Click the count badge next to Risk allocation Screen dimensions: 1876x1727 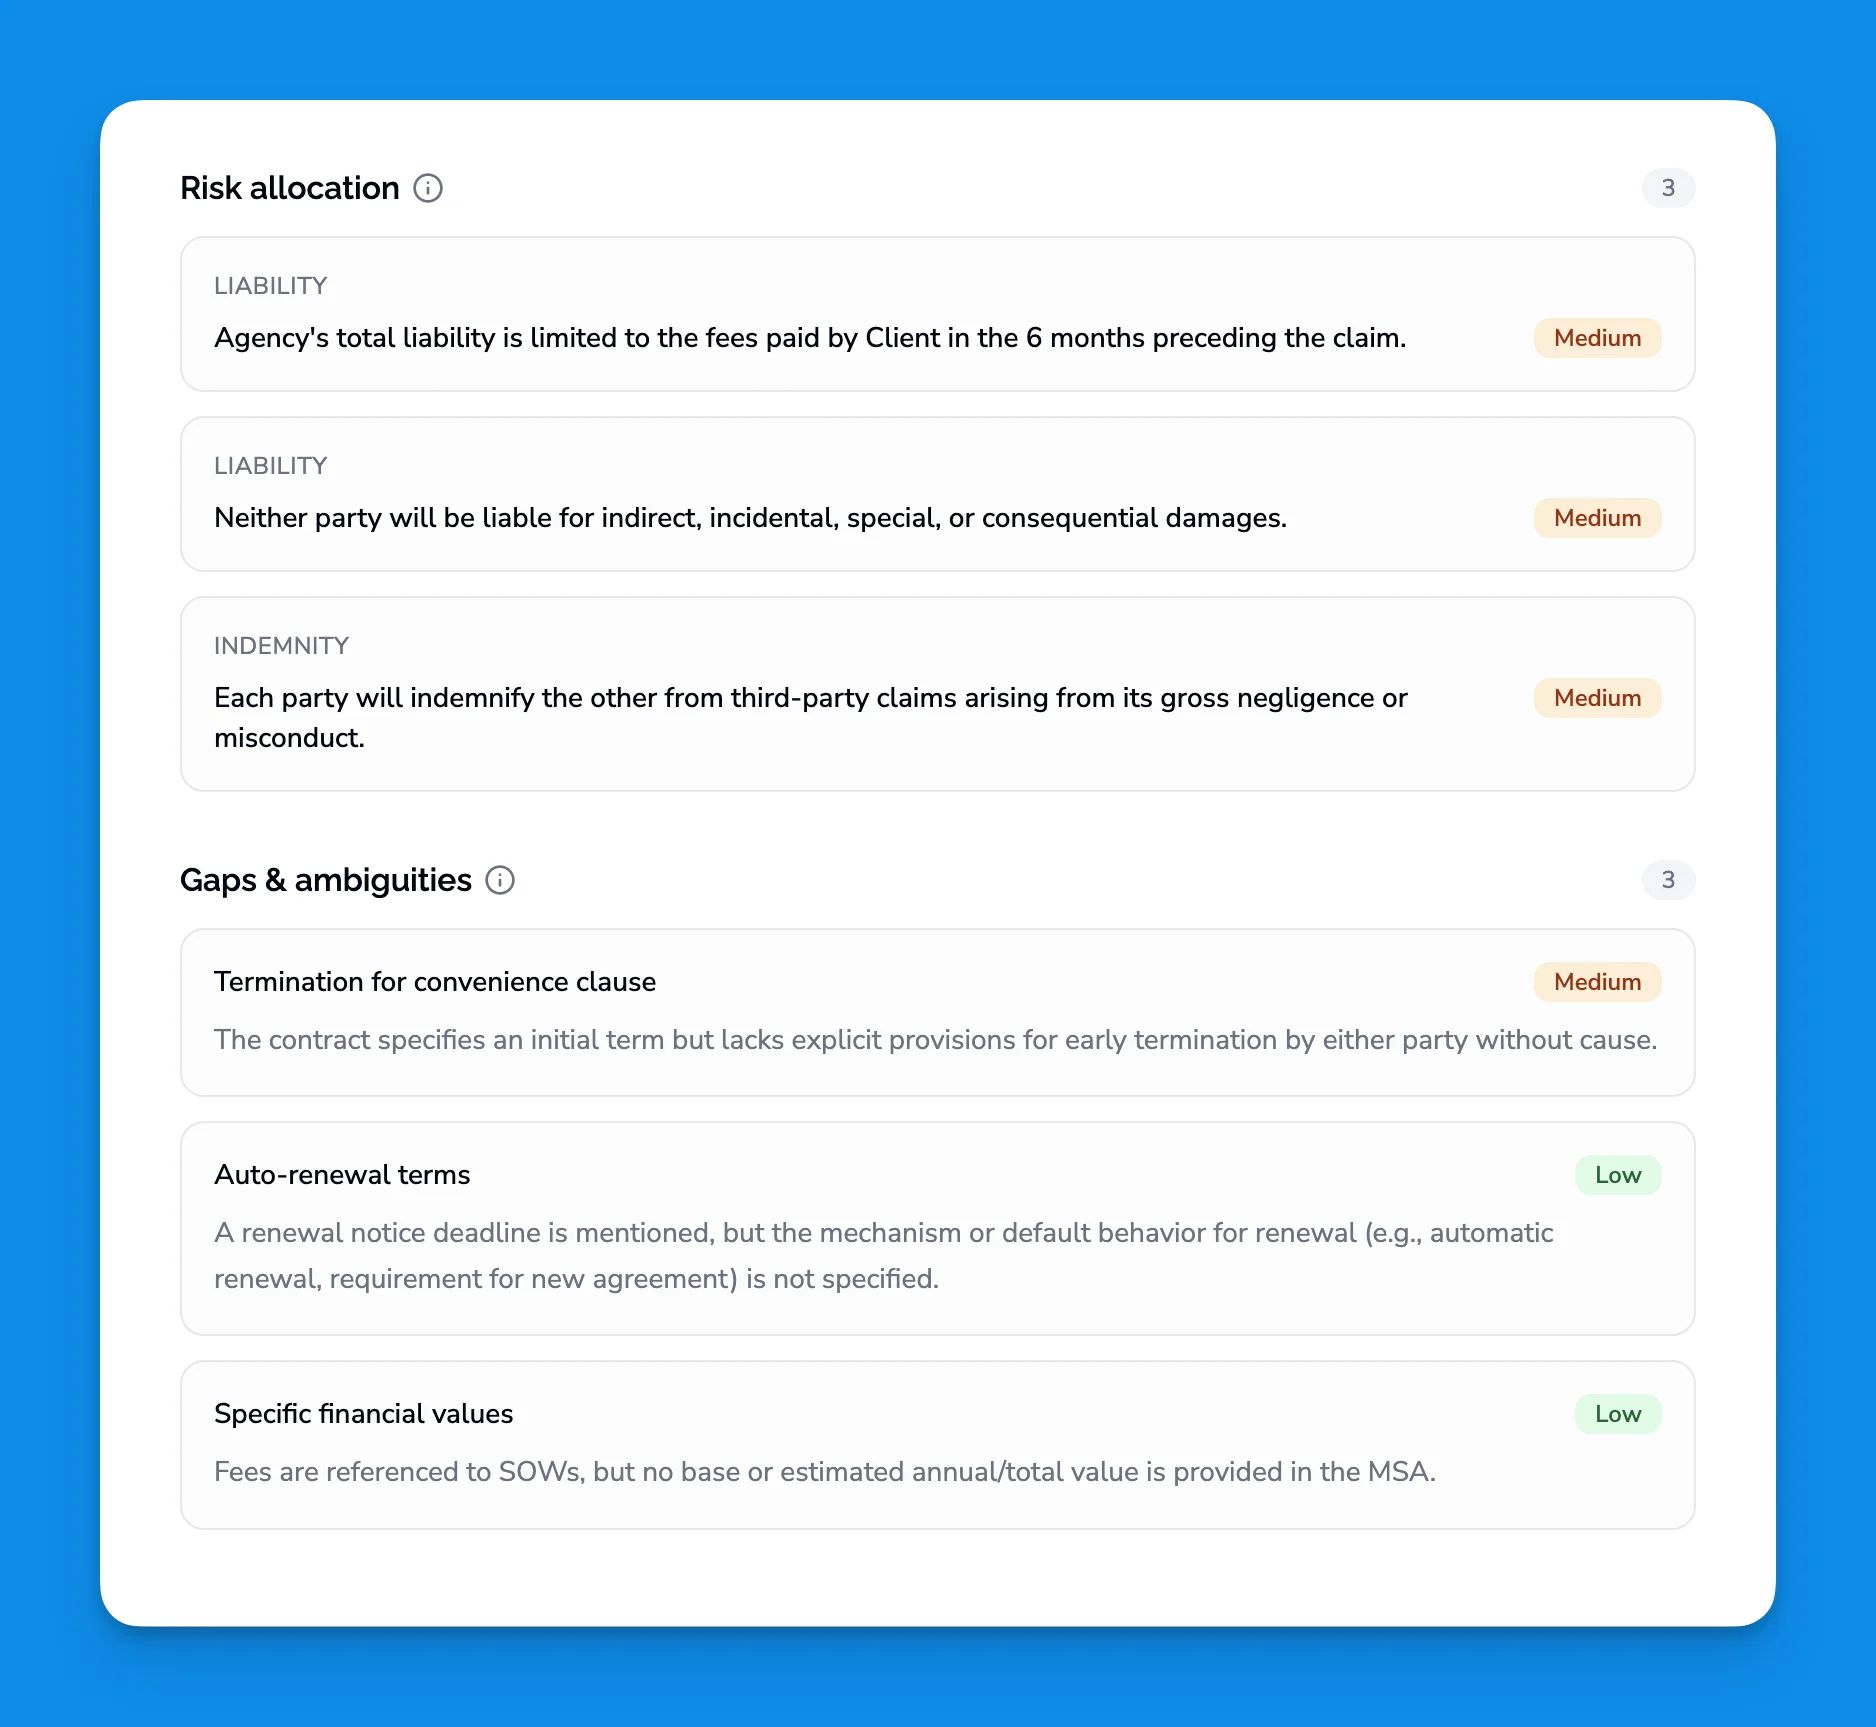coord(1667,188)
